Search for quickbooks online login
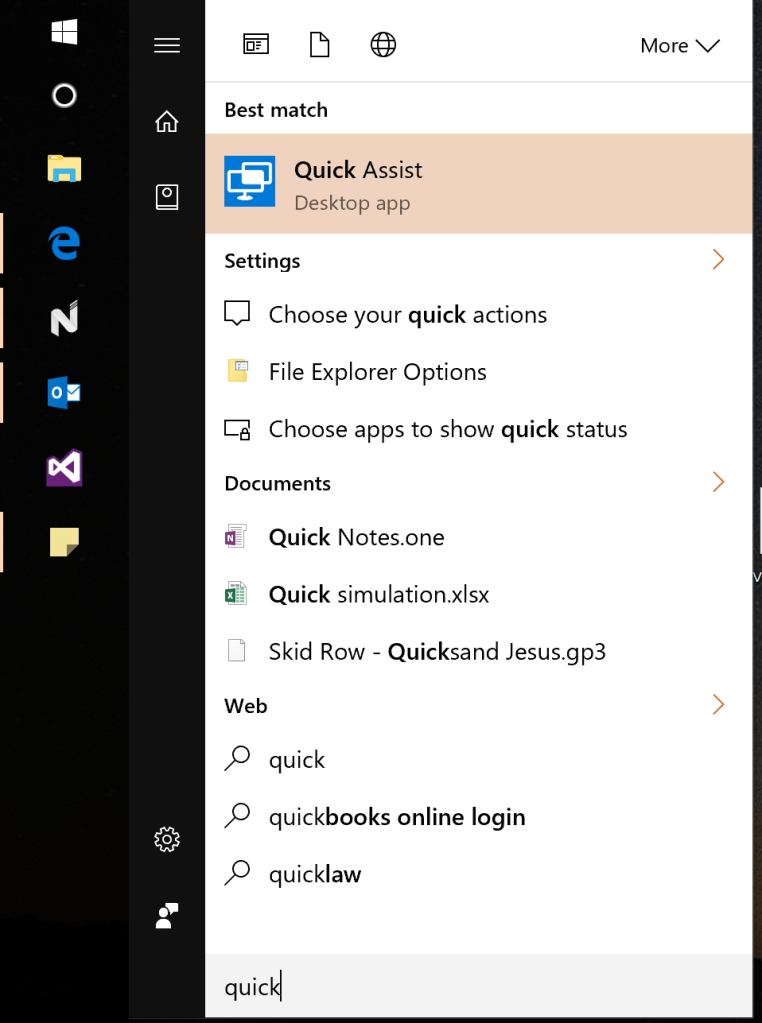The width and height of the screenshot is (762, 1023). (396, 816)
